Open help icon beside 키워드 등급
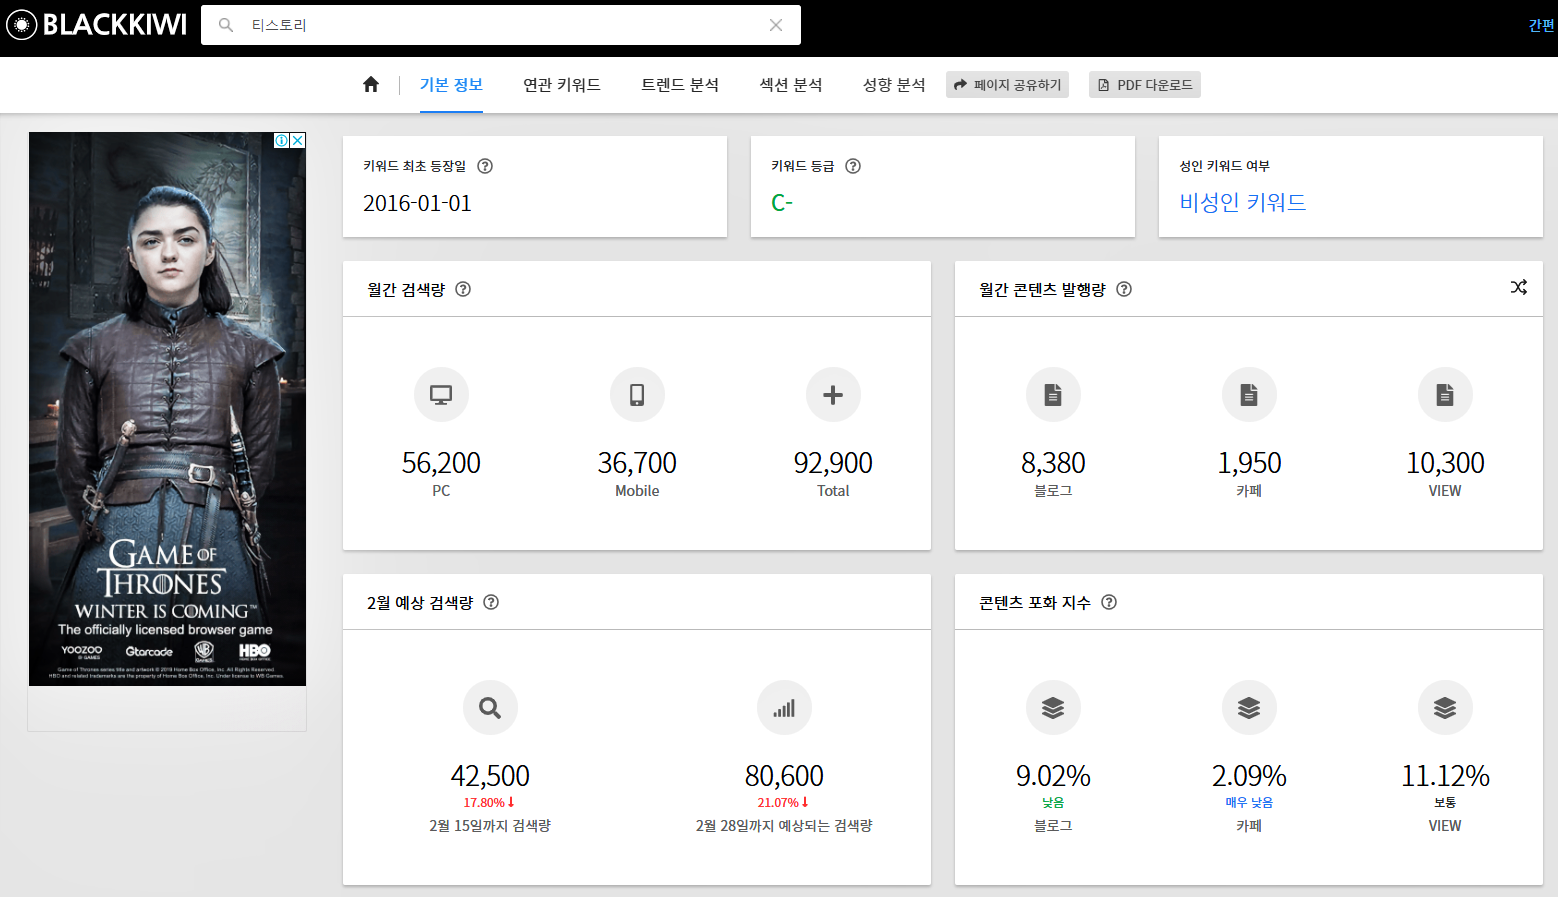The width and height of the screenshot is (1558, 897). coord(853,166)
